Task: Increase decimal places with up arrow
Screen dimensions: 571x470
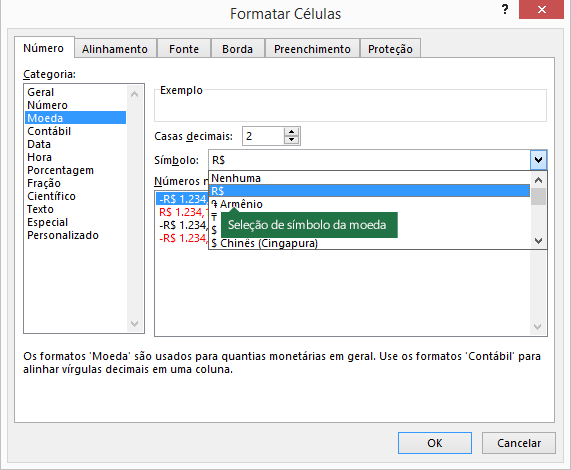Action: pos(291,132)
